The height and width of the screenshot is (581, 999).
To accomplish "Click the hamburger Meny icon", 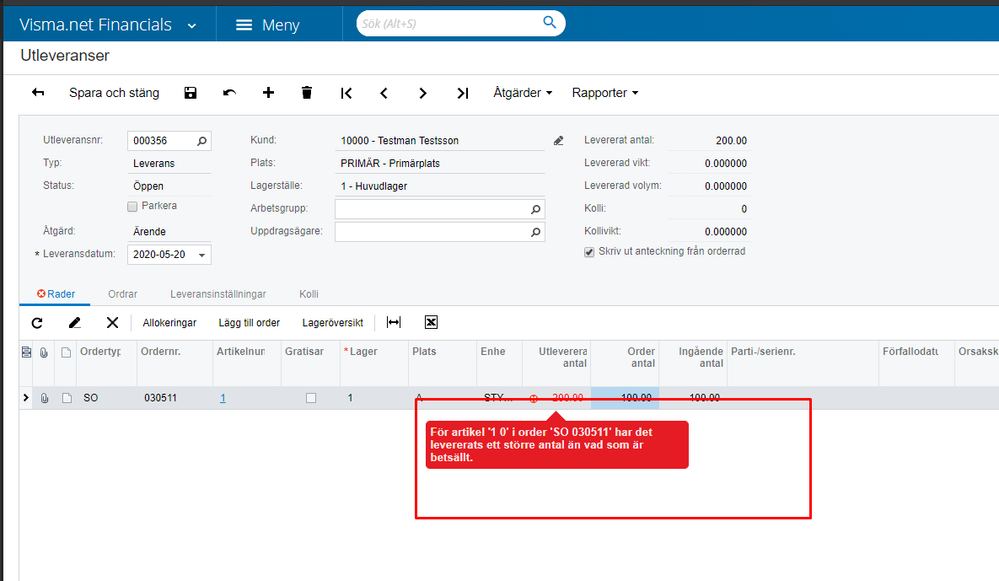I will [244, 25].
